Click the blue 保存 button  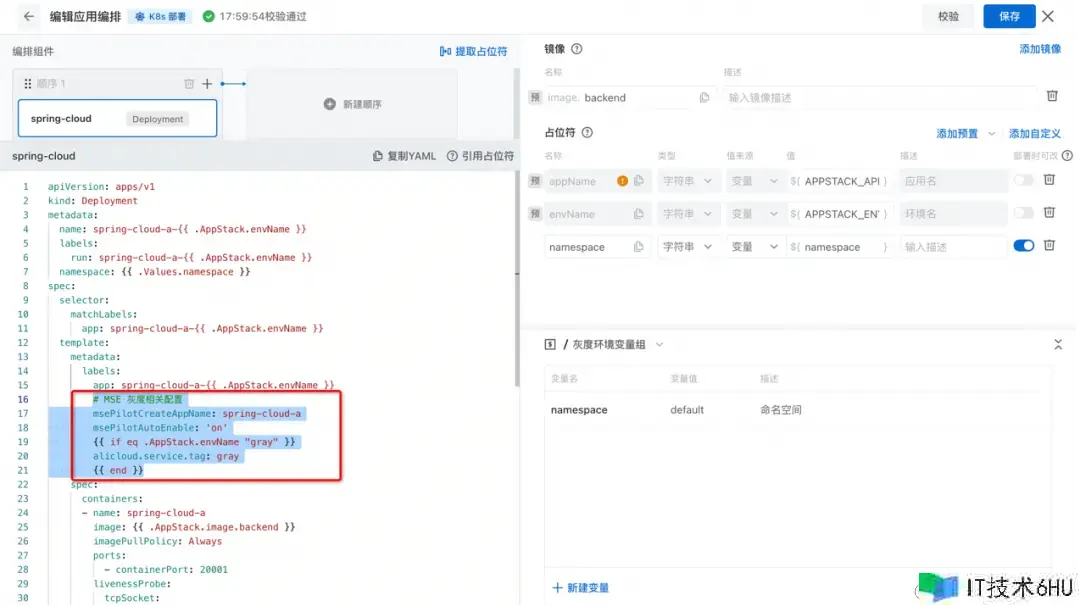[1009, 16]
